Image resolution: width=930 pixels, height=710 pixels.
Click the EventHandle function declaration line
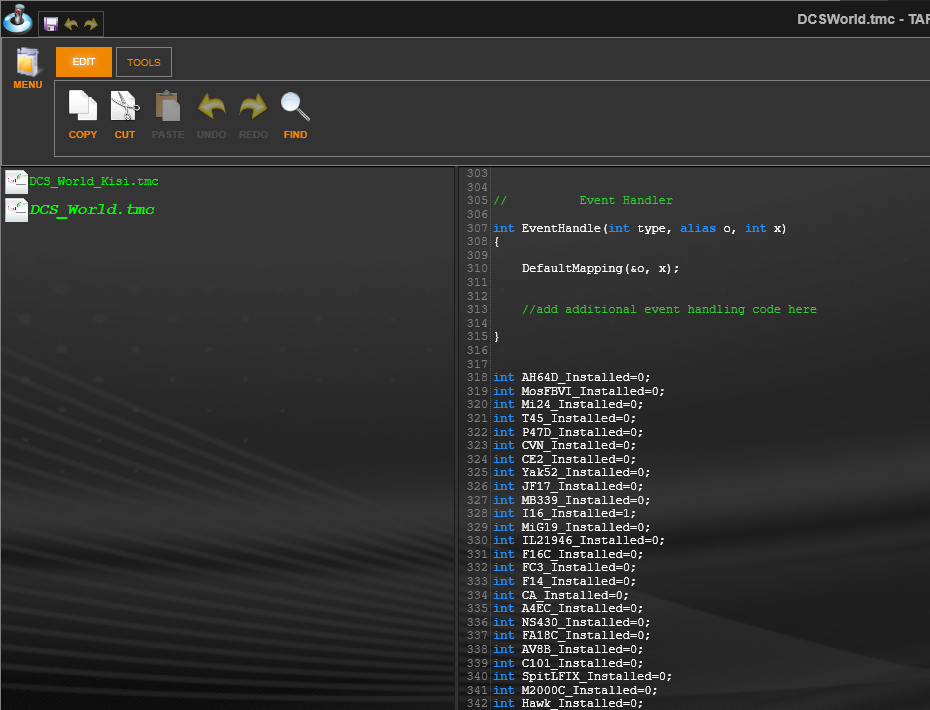point(639,228)
